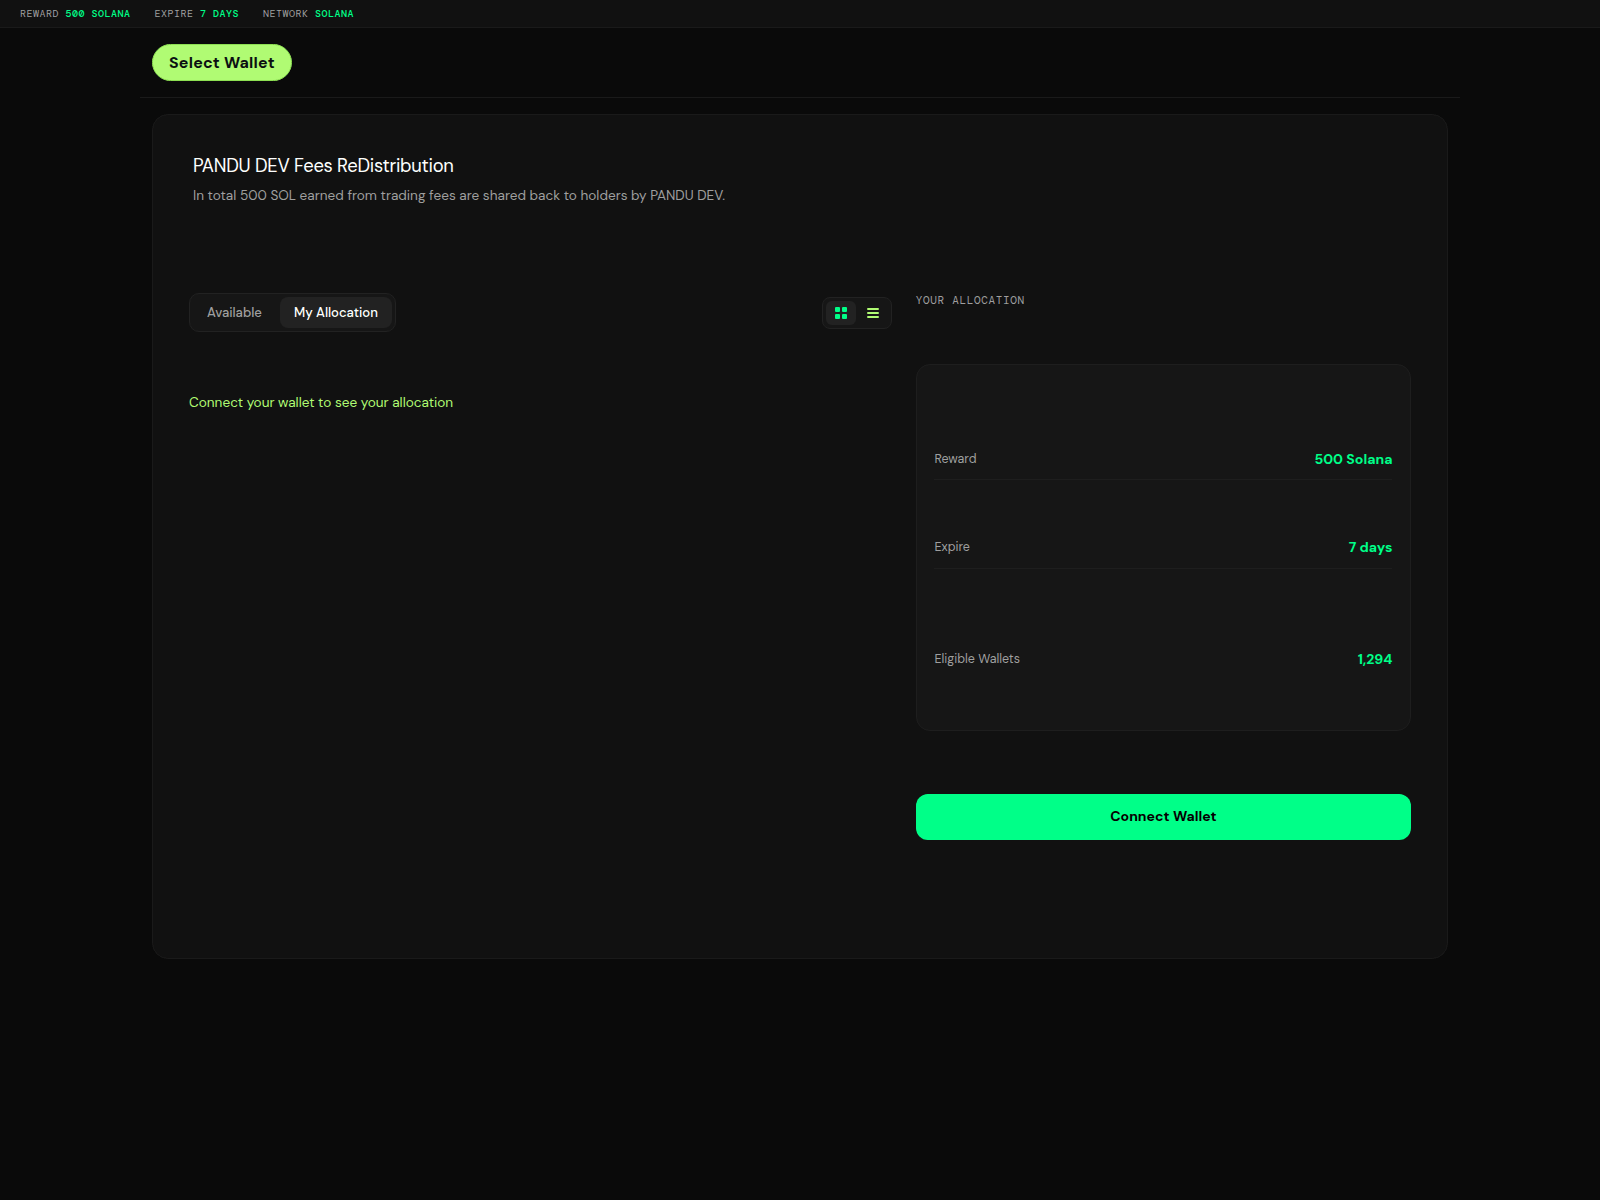Click the EXPIRE 7 DAYS top bar item
The image size is (1600, 1200).
(196, 14)
